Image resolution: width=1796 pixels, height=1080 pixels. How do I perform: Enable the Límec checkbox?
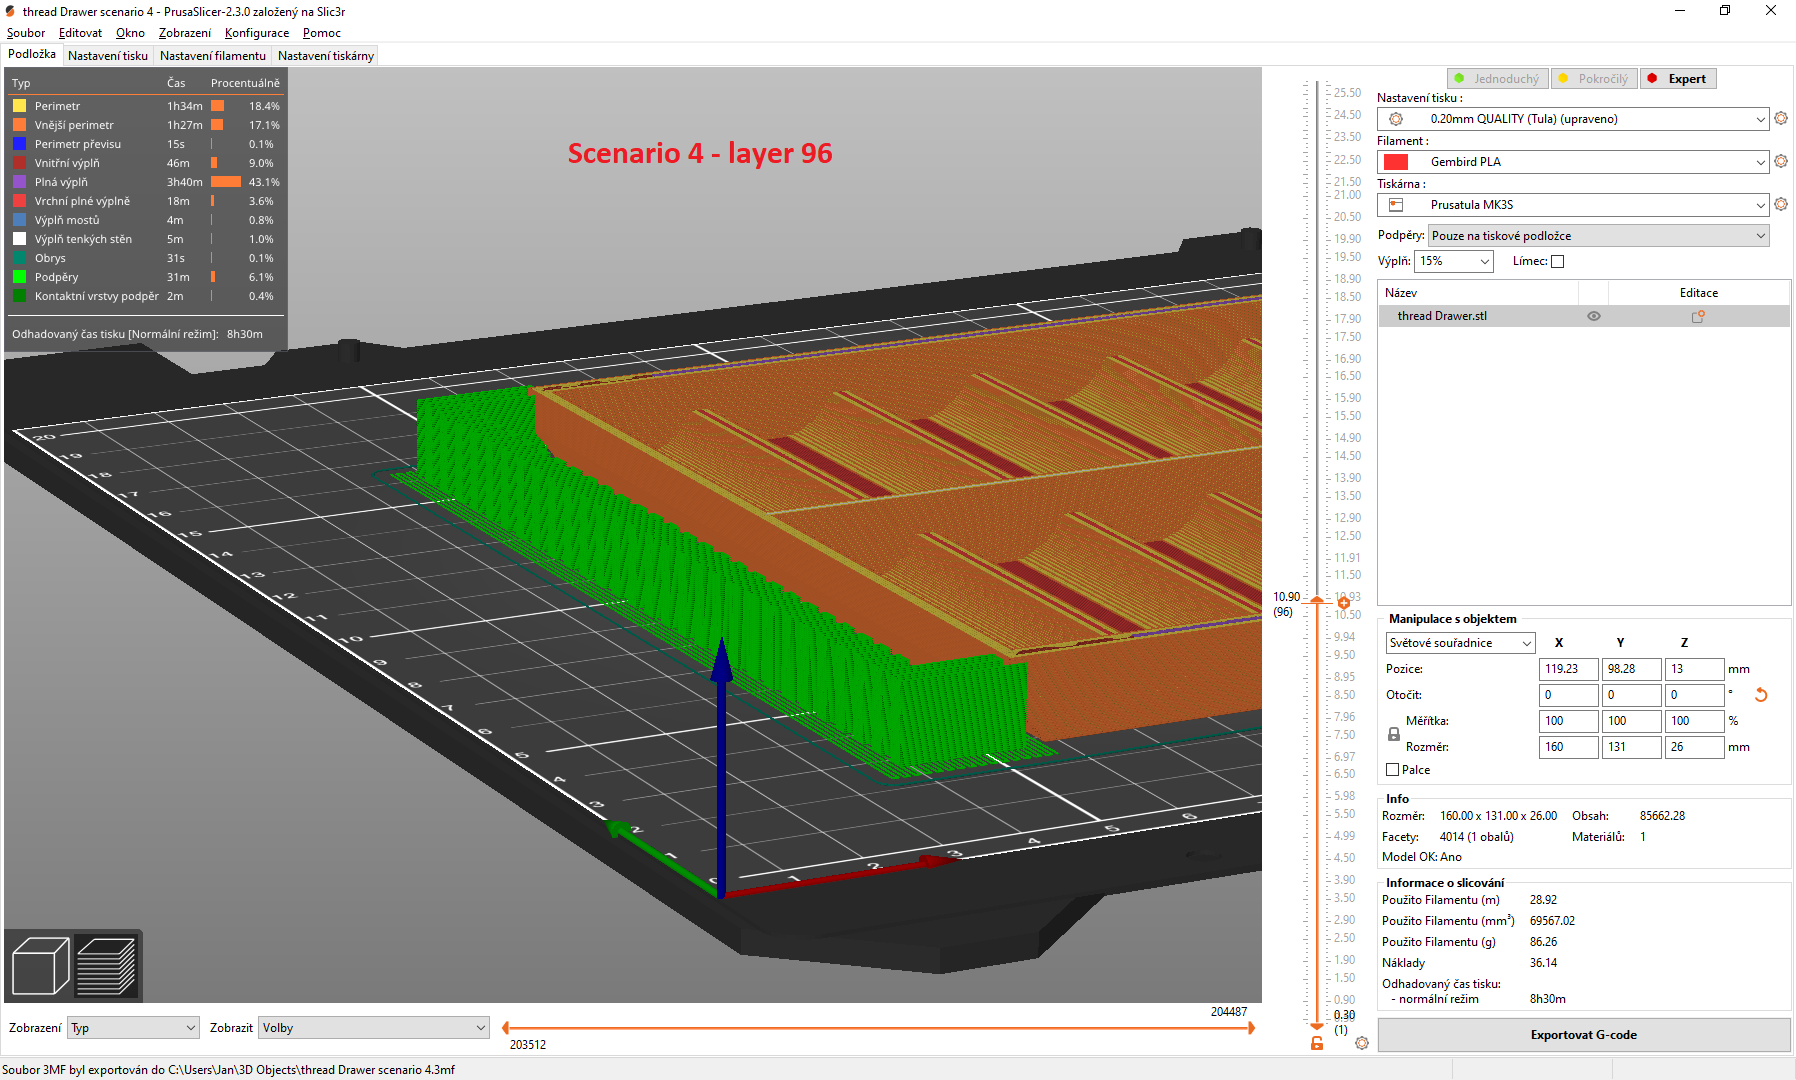tap(1558, 261)
